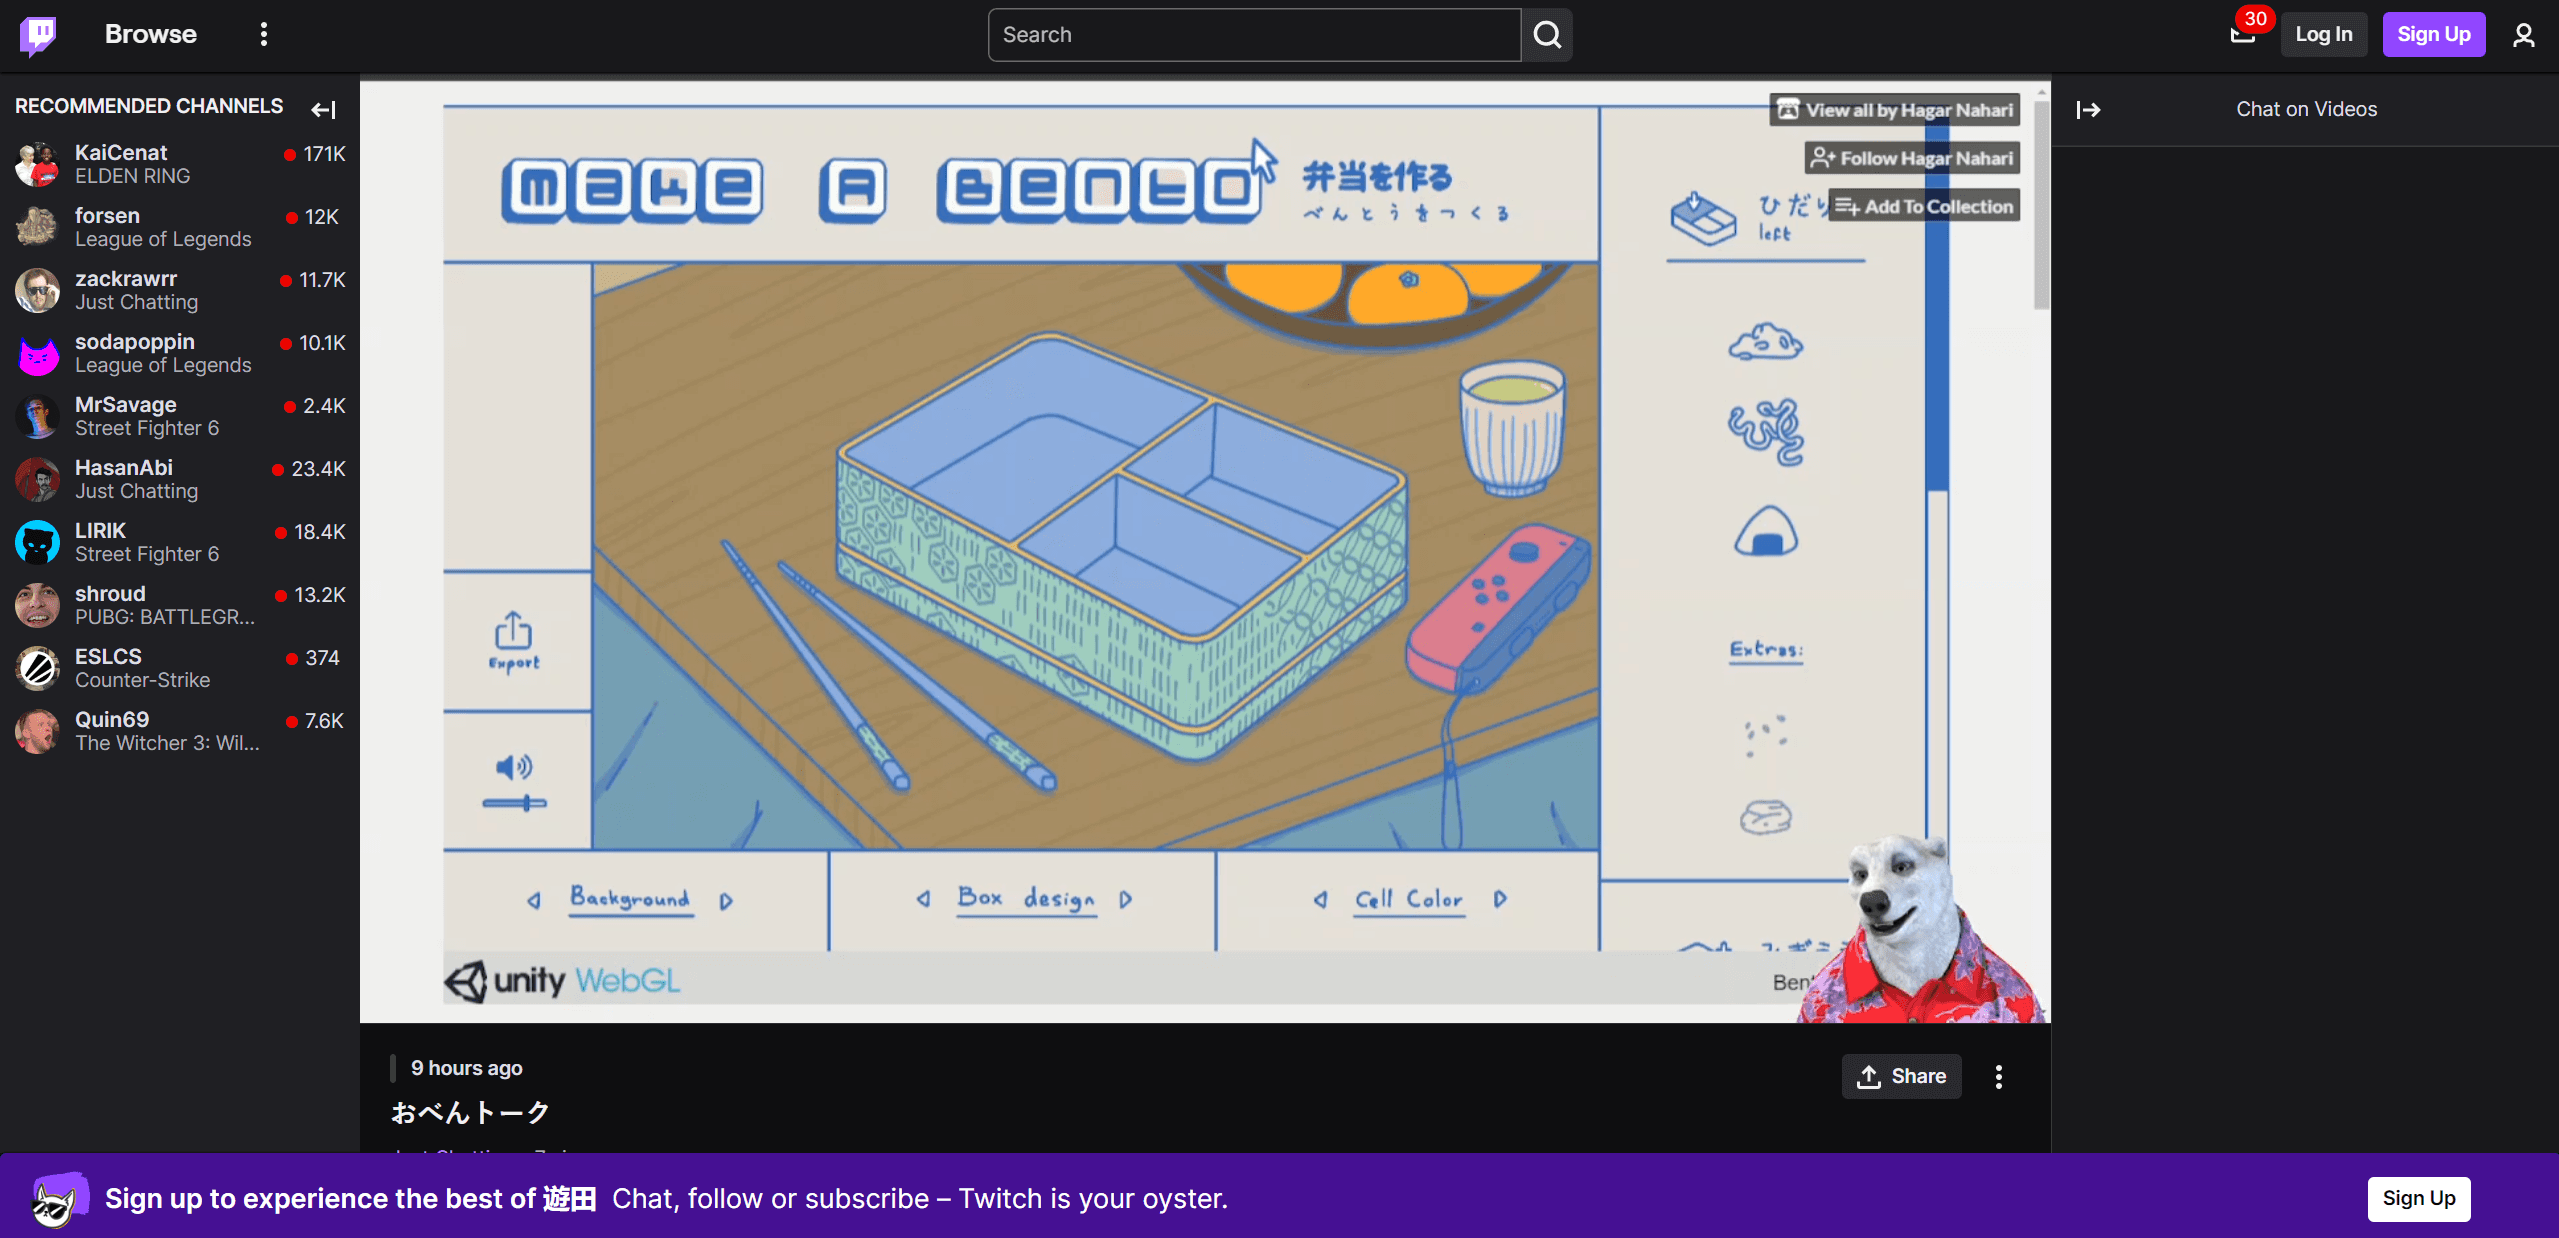Mute the sound with the speaker icon
Image resolution: width=2559 pixels, height=1238 pixels.
(x=514, y=767)
